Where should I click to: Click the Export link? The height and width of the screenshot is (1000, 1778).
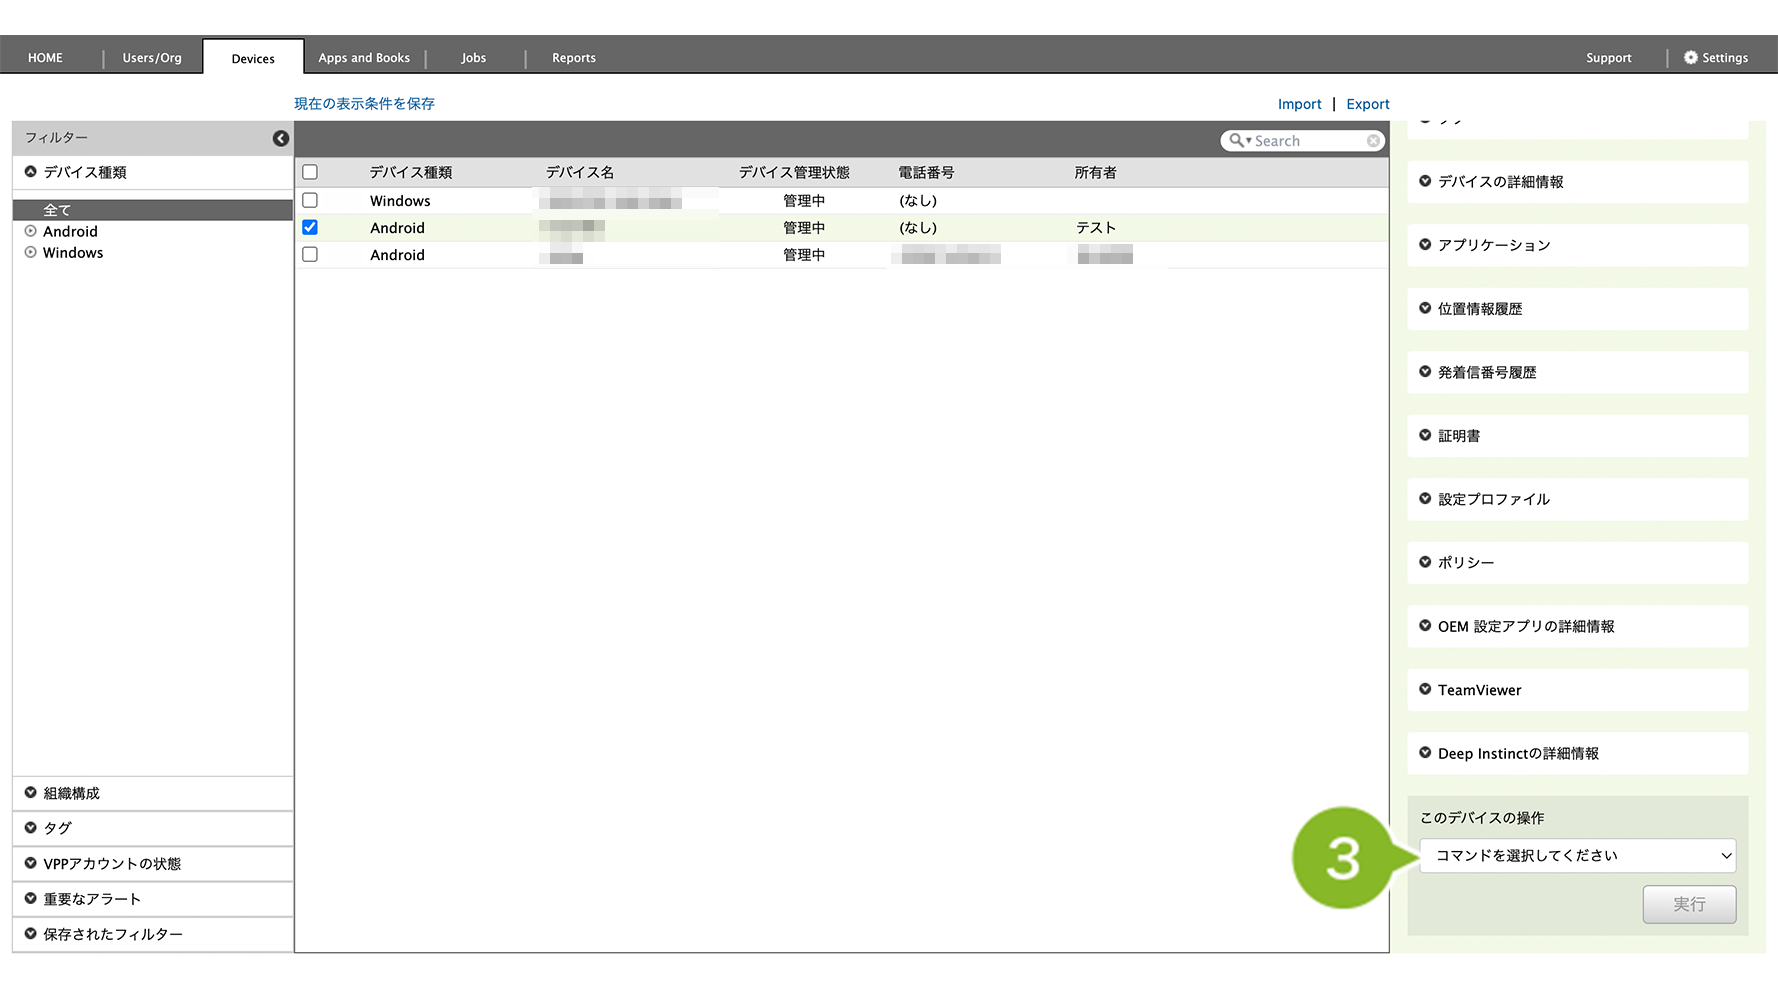[x=1367, y=104]
